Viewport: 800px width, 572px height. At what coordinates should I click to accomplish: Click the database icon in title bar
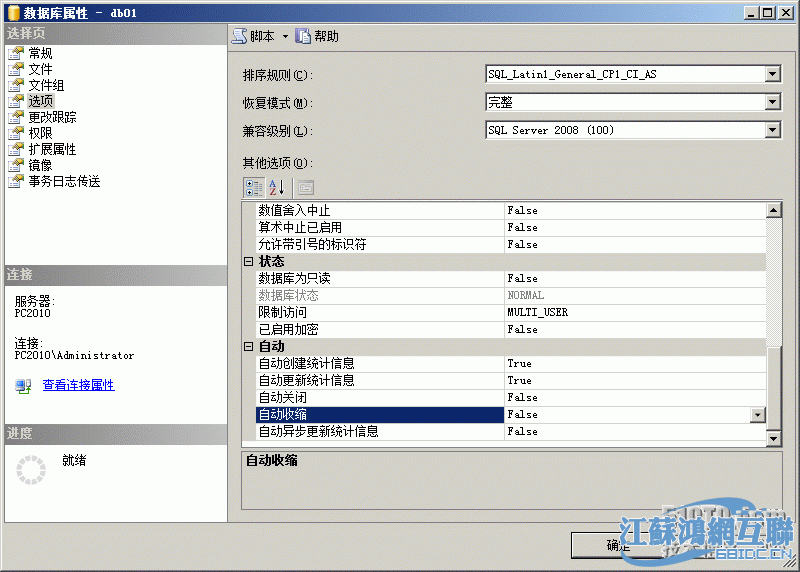tap(14, 13)
